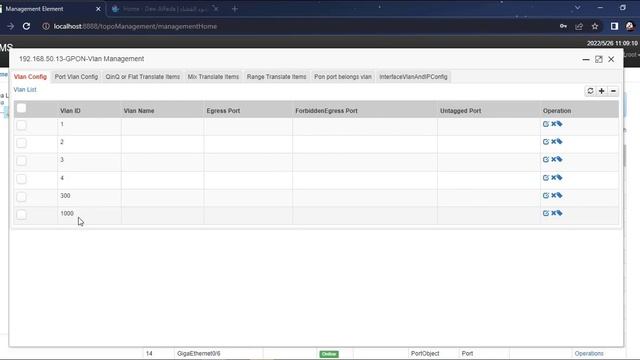
Task: Open the browser password key icon
Action: [x=563, y=26]
